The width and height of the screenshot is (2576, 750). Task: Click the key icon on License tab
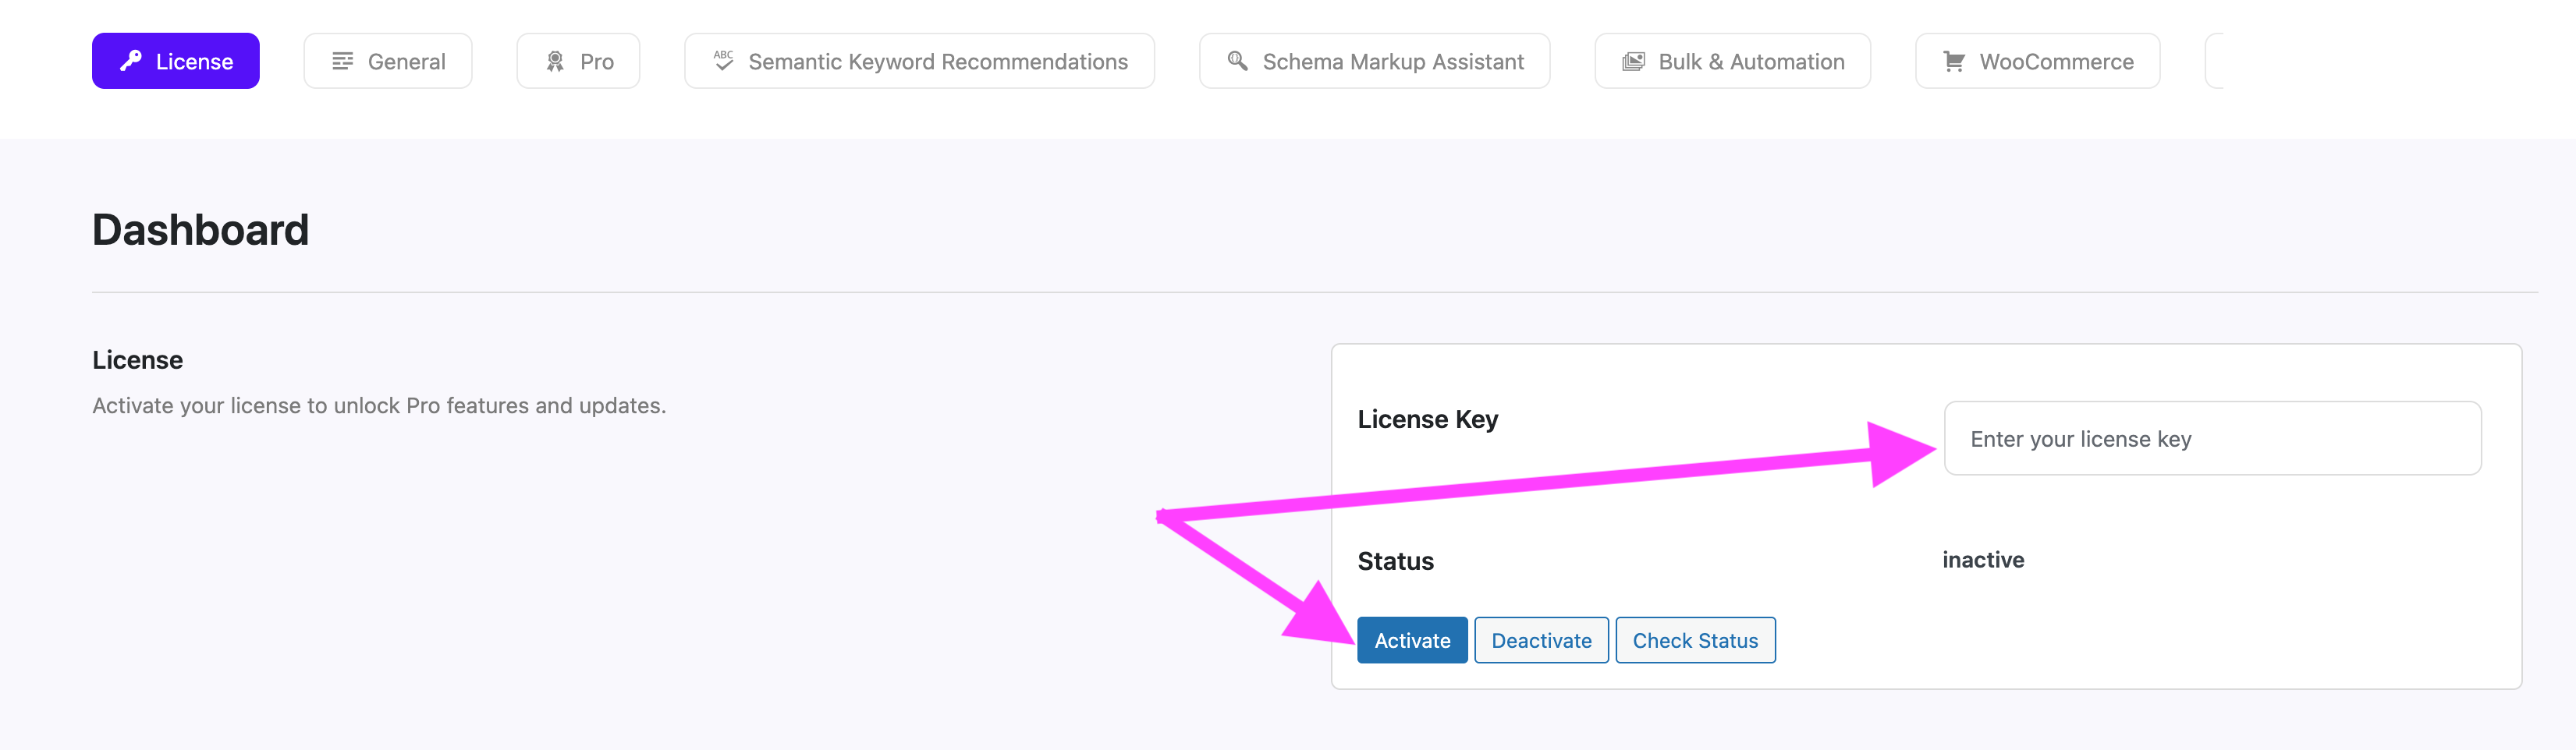click(131, 61)
